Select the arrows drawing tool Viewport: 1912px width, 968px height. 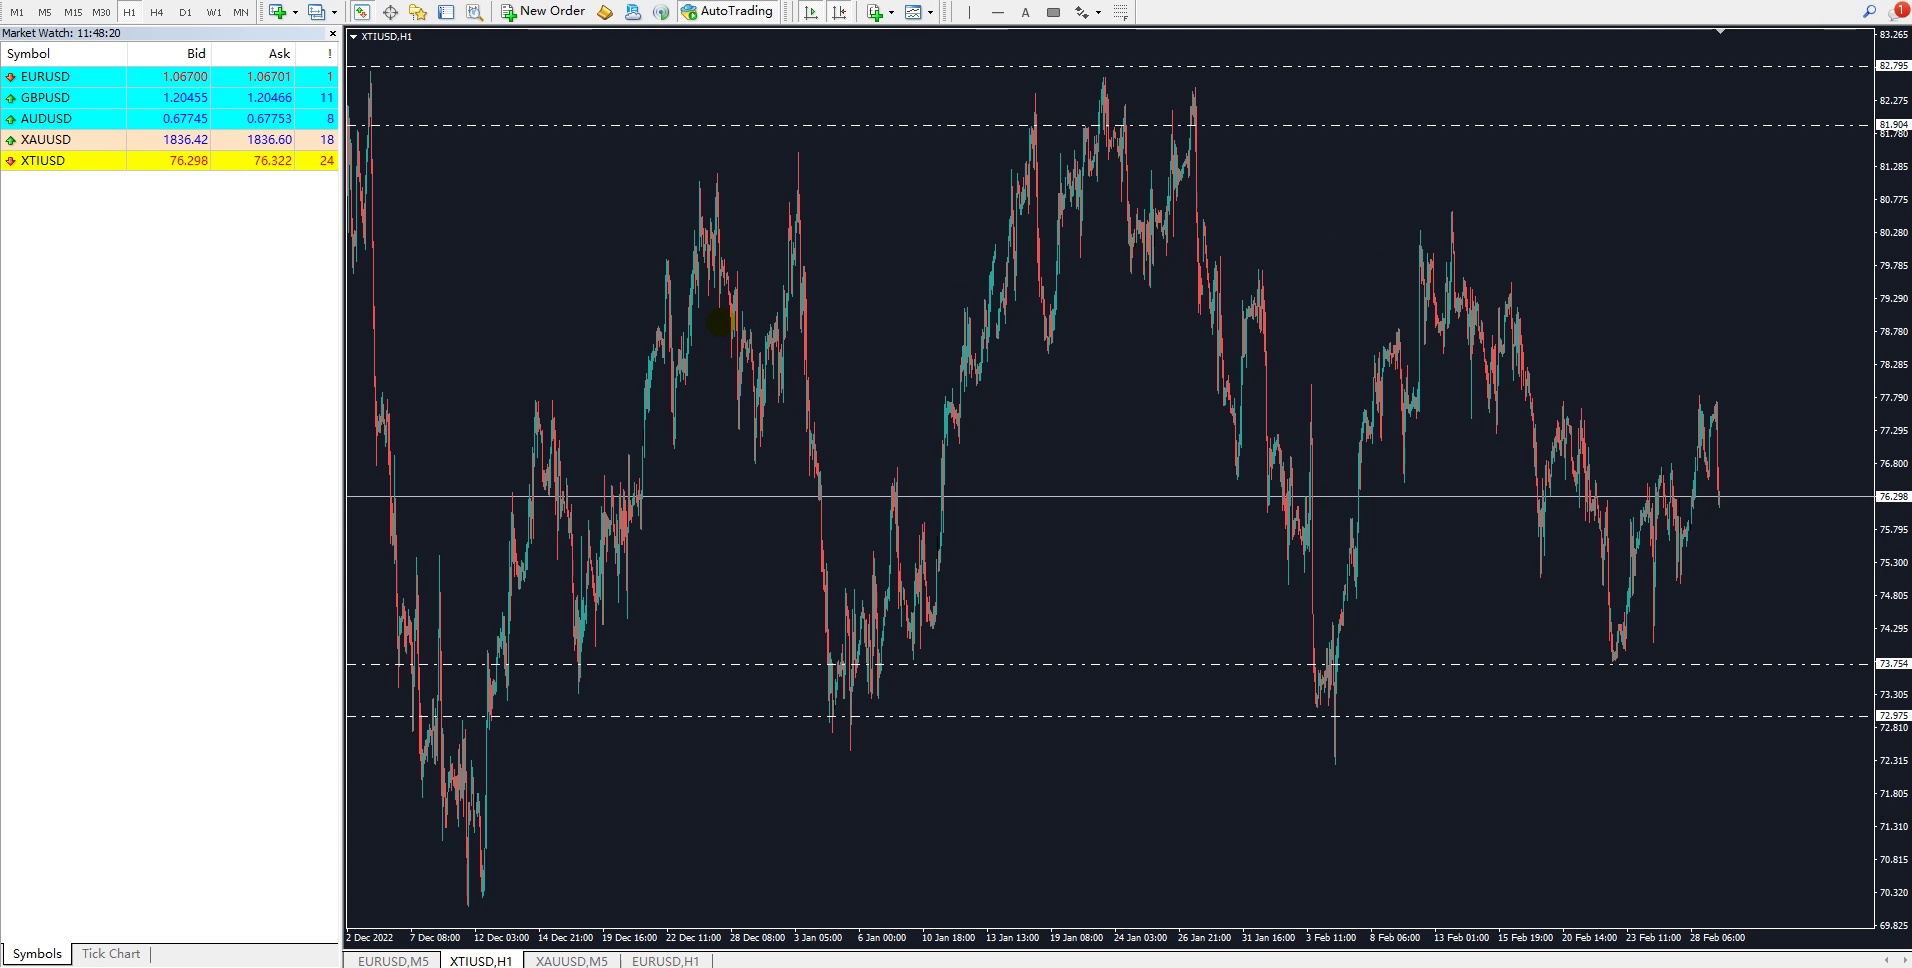pyautogui.click(x=1081, y=12)
